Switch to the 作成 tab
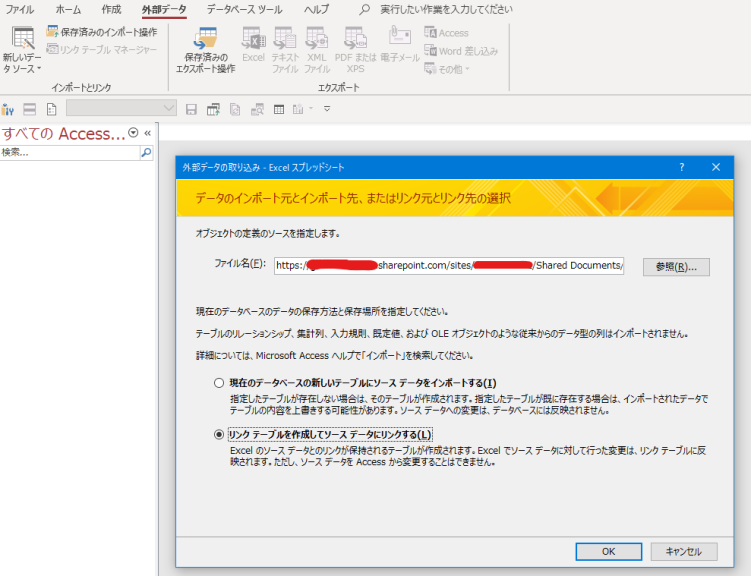Viewport: 751px width, 576px height. point(111,9)
